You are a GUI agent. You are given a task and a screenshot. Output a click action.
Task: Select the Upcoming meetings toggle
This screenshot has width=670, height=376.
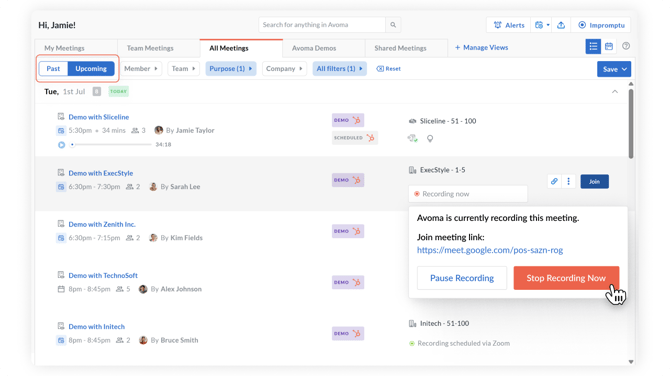point(91,69)
